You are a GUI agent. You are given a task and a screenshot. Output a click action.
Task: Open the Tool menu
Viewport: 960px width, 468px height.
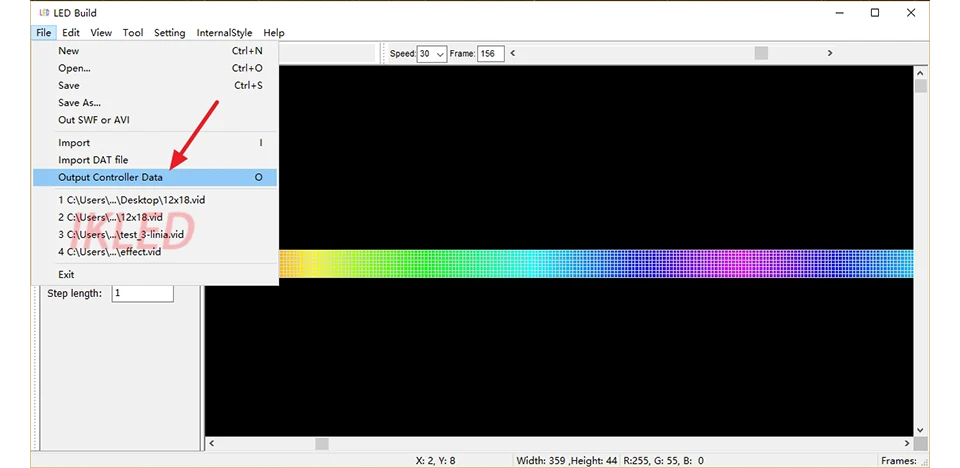133,32
